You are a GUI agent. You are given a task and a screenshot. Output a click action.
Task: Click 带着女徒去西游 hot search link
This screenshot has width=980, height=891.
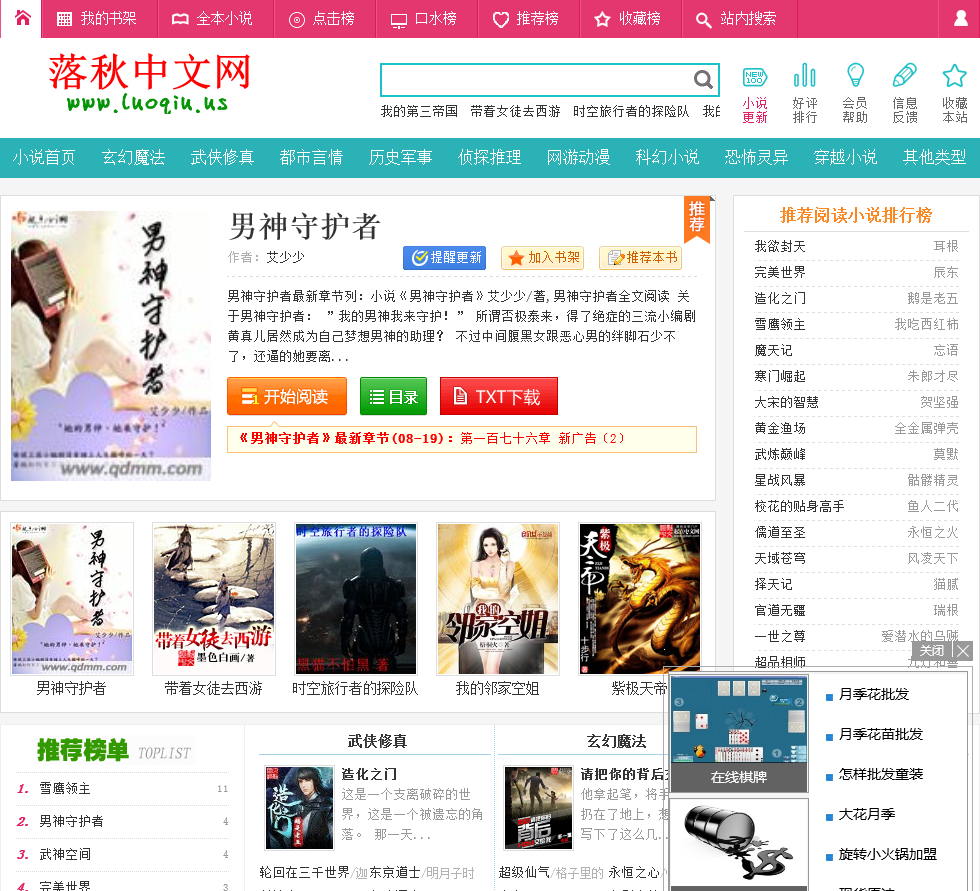(515, 111)
